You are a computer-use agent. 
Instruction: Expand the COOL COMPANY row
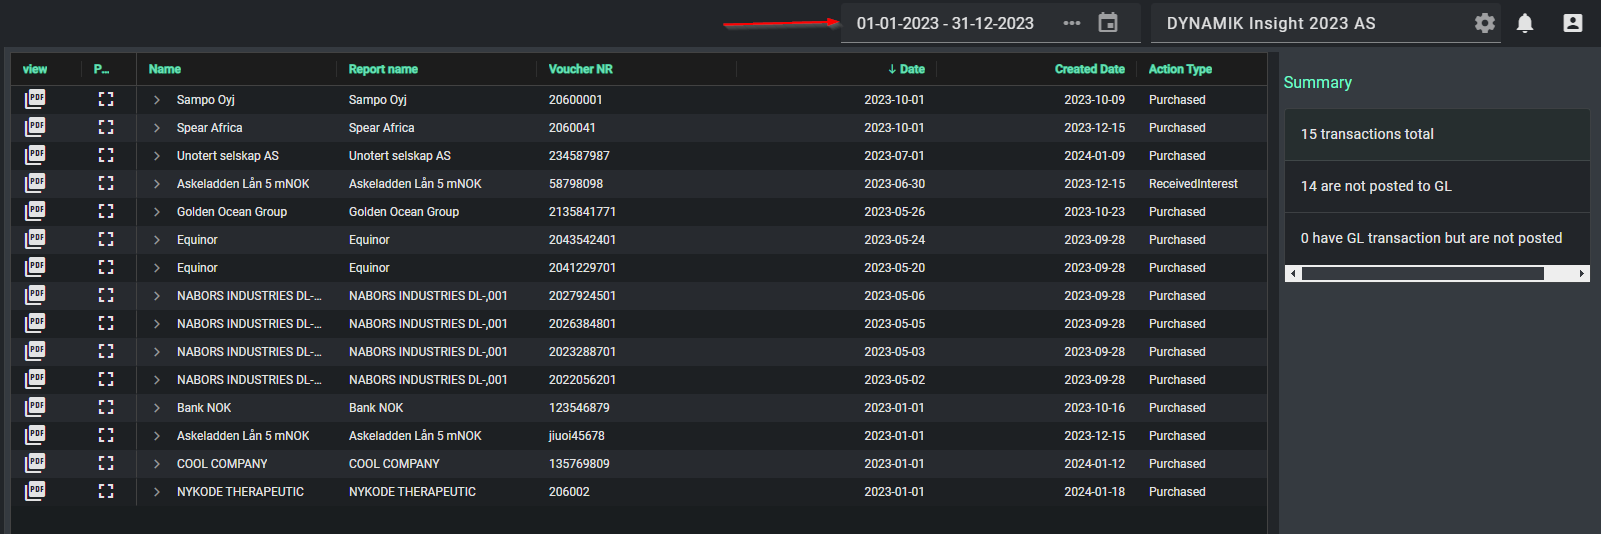tap(157, 464)
